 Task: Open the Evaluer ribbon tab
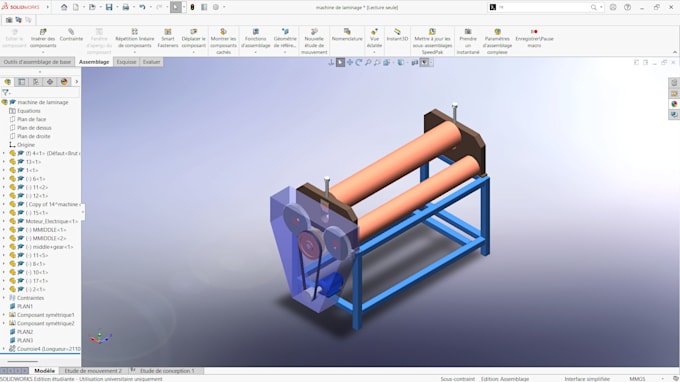(151, 62)
